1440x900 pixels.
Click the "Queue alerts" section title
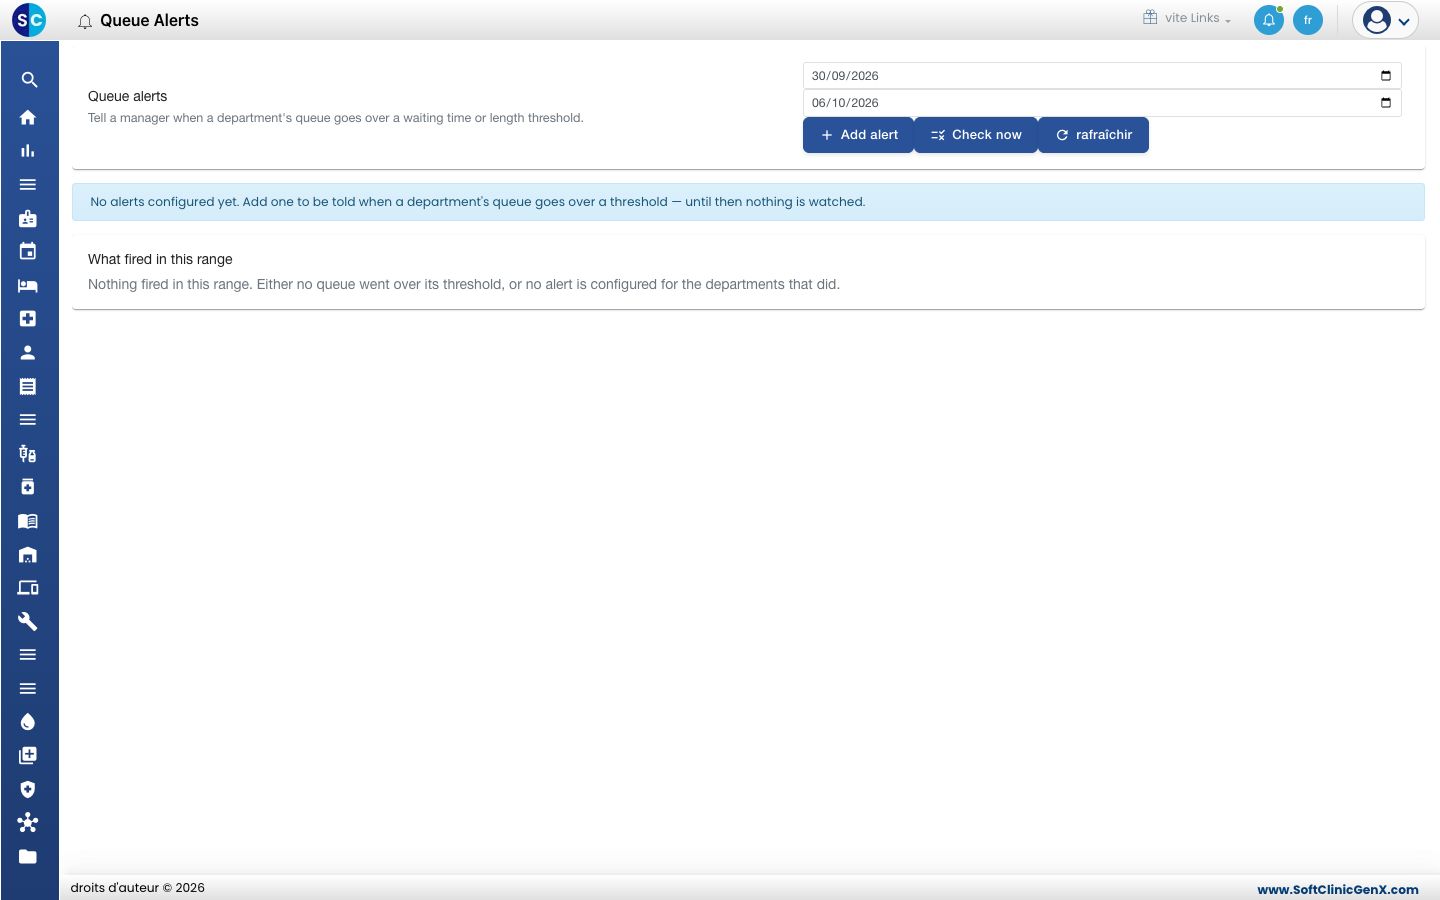pos(128,96)
